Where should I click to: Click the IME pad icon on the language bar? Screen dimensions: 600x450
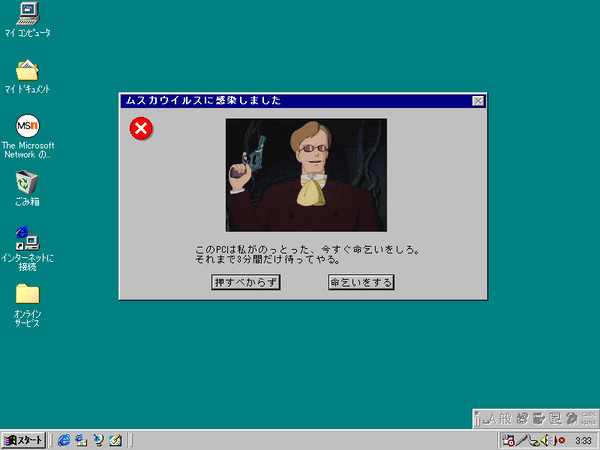point(522,419)
